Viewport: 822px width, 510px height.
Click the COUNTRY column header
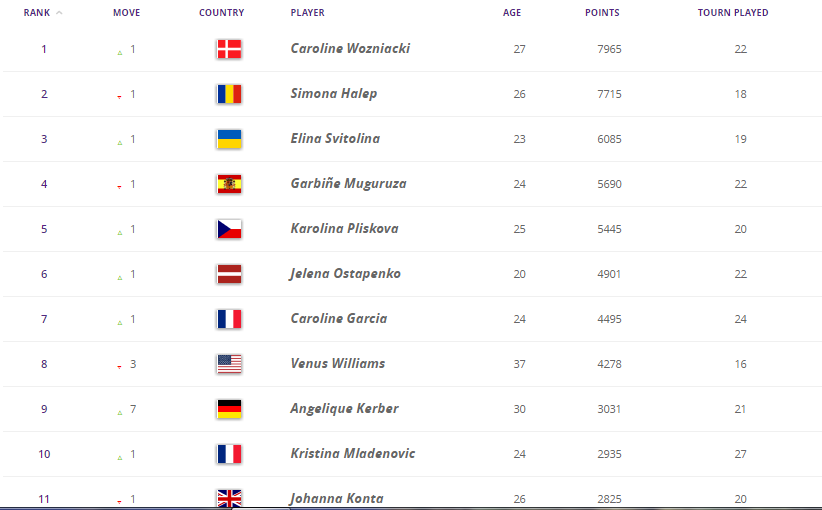click(221, 13)
